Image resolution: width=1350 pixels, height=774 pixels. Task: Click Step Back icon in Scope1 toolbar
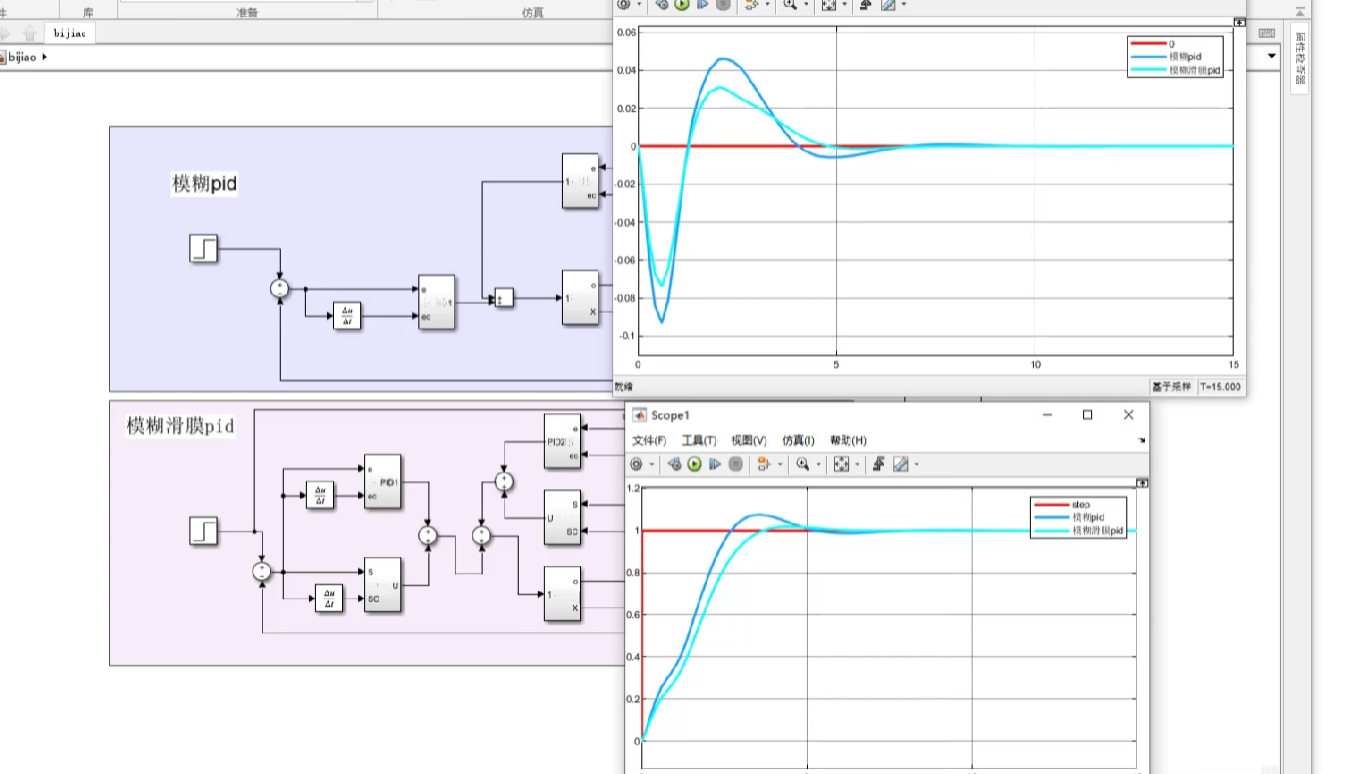(674, 464)
